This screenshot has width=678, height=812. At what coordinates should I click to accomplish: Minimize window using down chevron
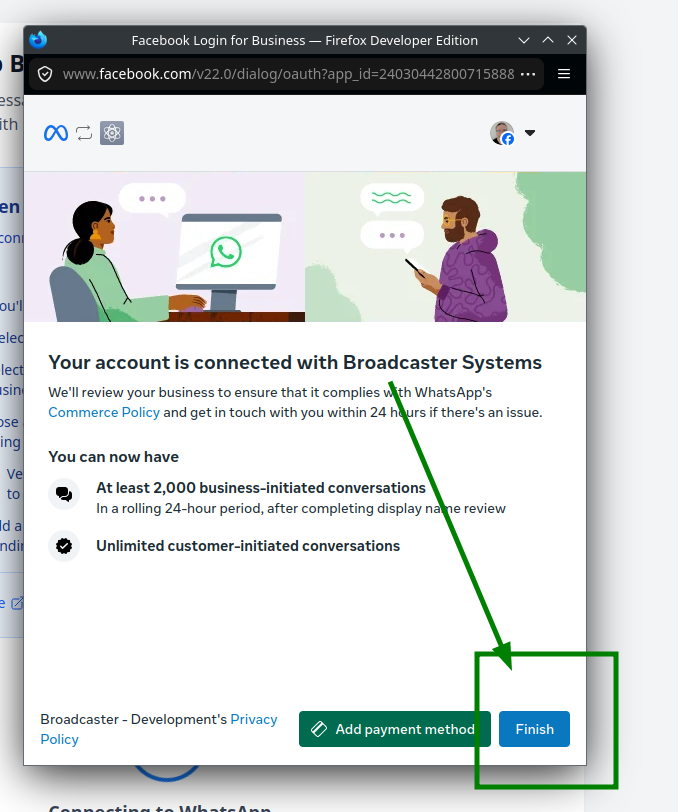pos(524,40)
